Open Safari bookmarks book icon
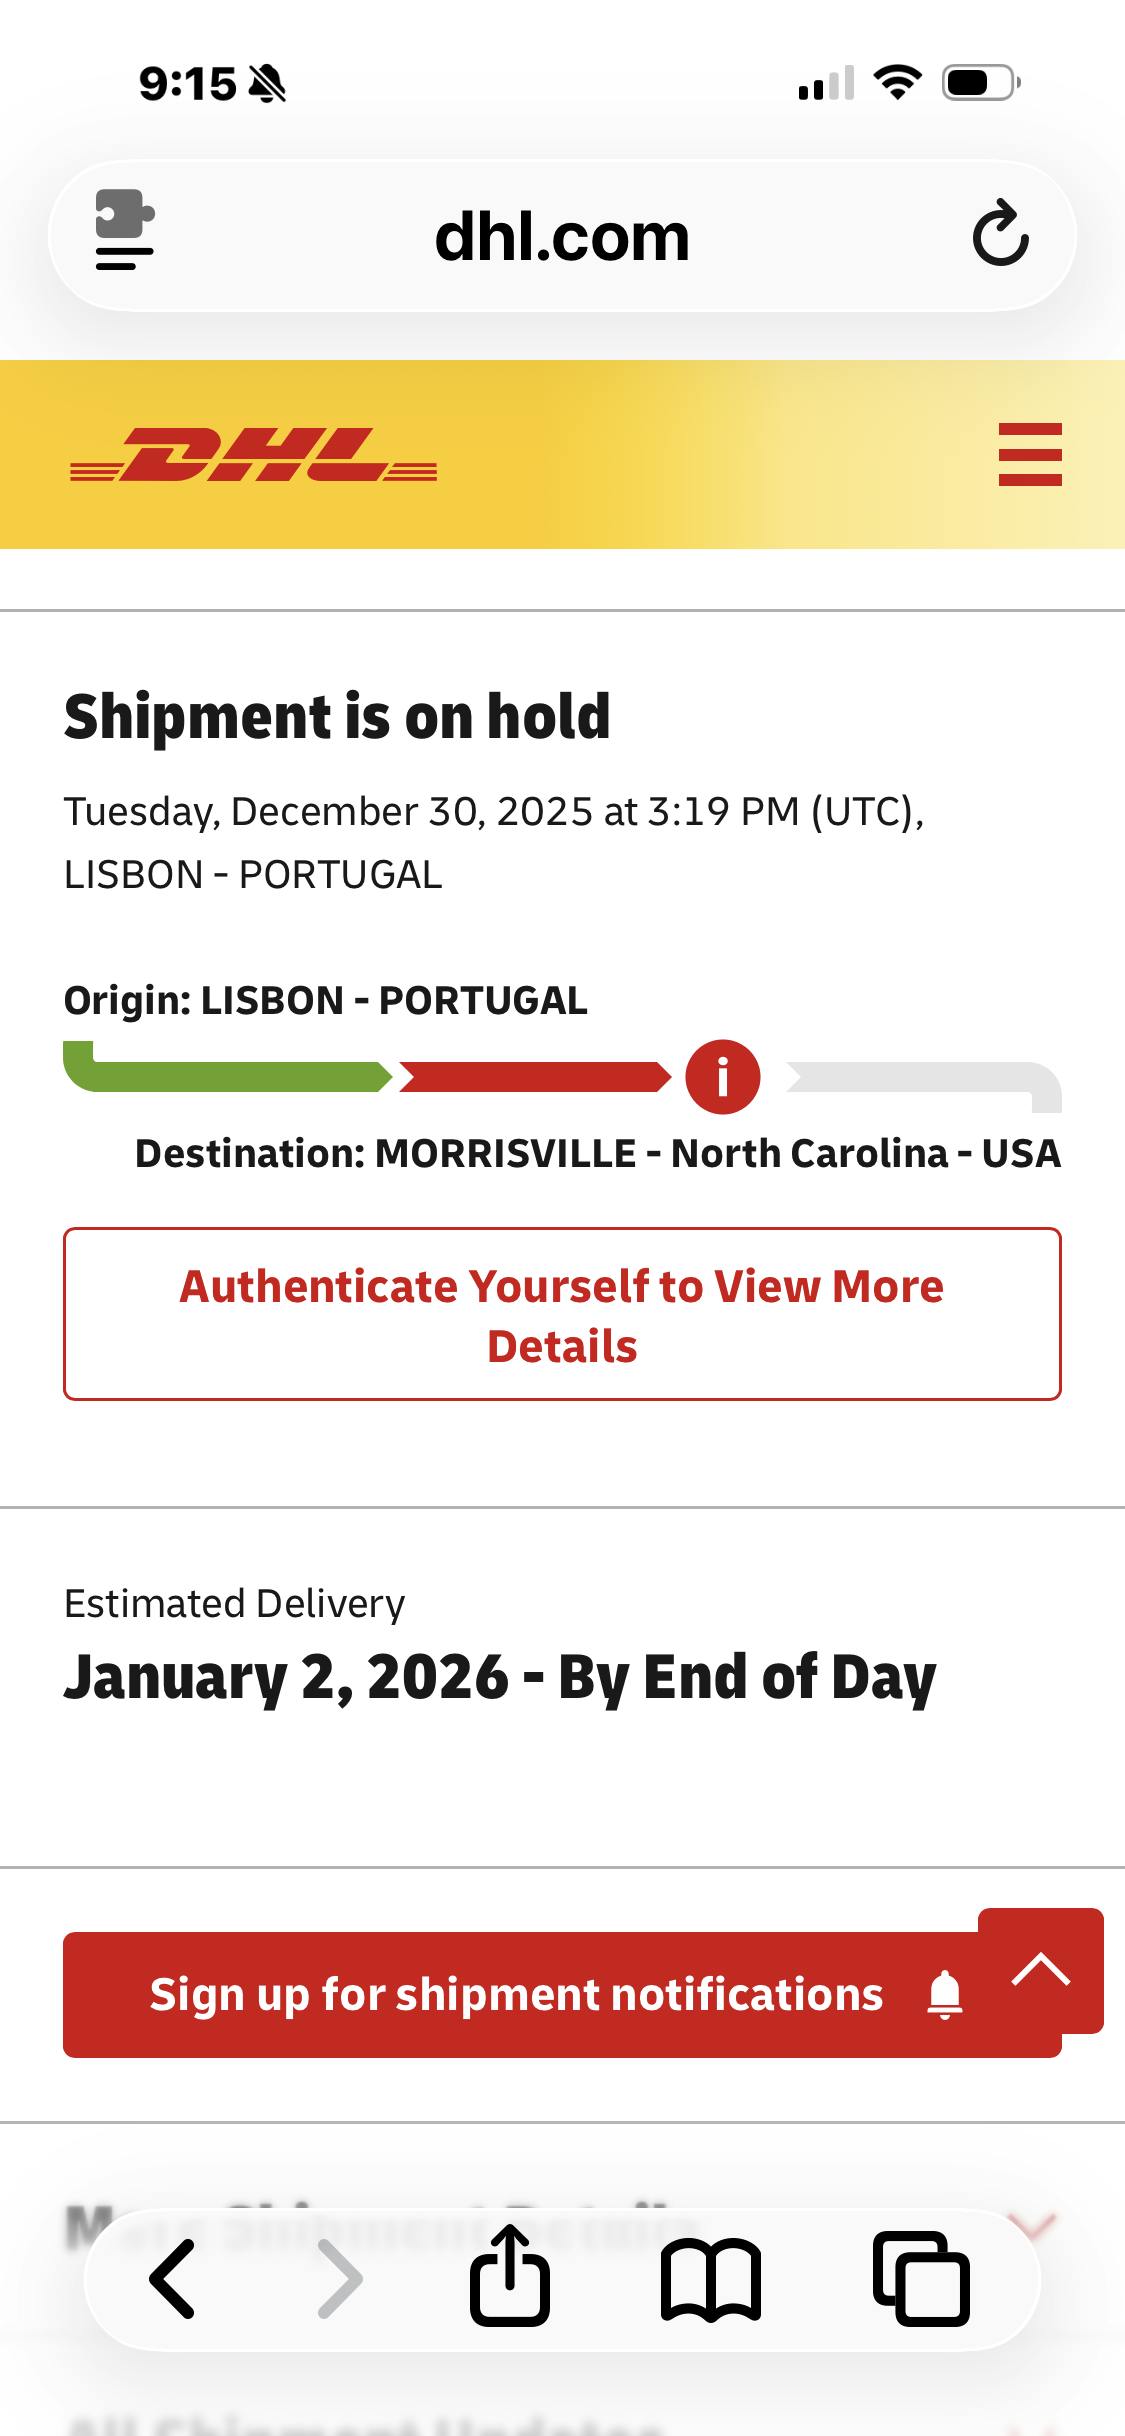Image resolution: width=1125 pixels, height=2436 pixels. point(711,2279)
